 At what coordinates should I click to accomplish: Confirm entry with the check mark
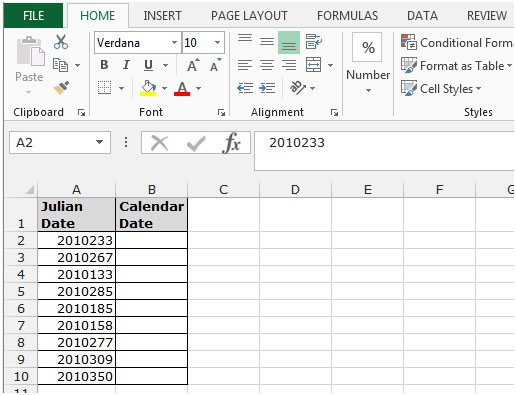click(196, 143)
